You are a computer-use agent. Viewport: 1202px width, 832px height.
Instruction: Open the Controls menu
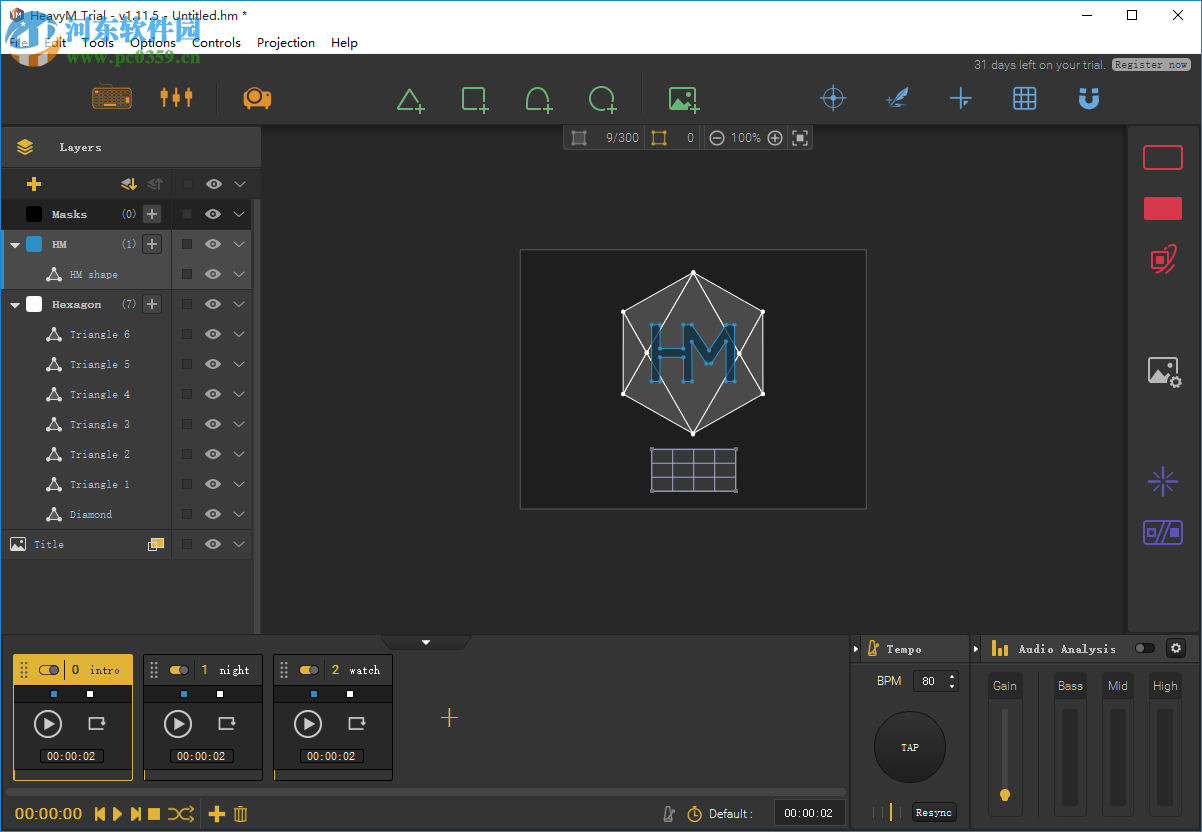[216, 43]
